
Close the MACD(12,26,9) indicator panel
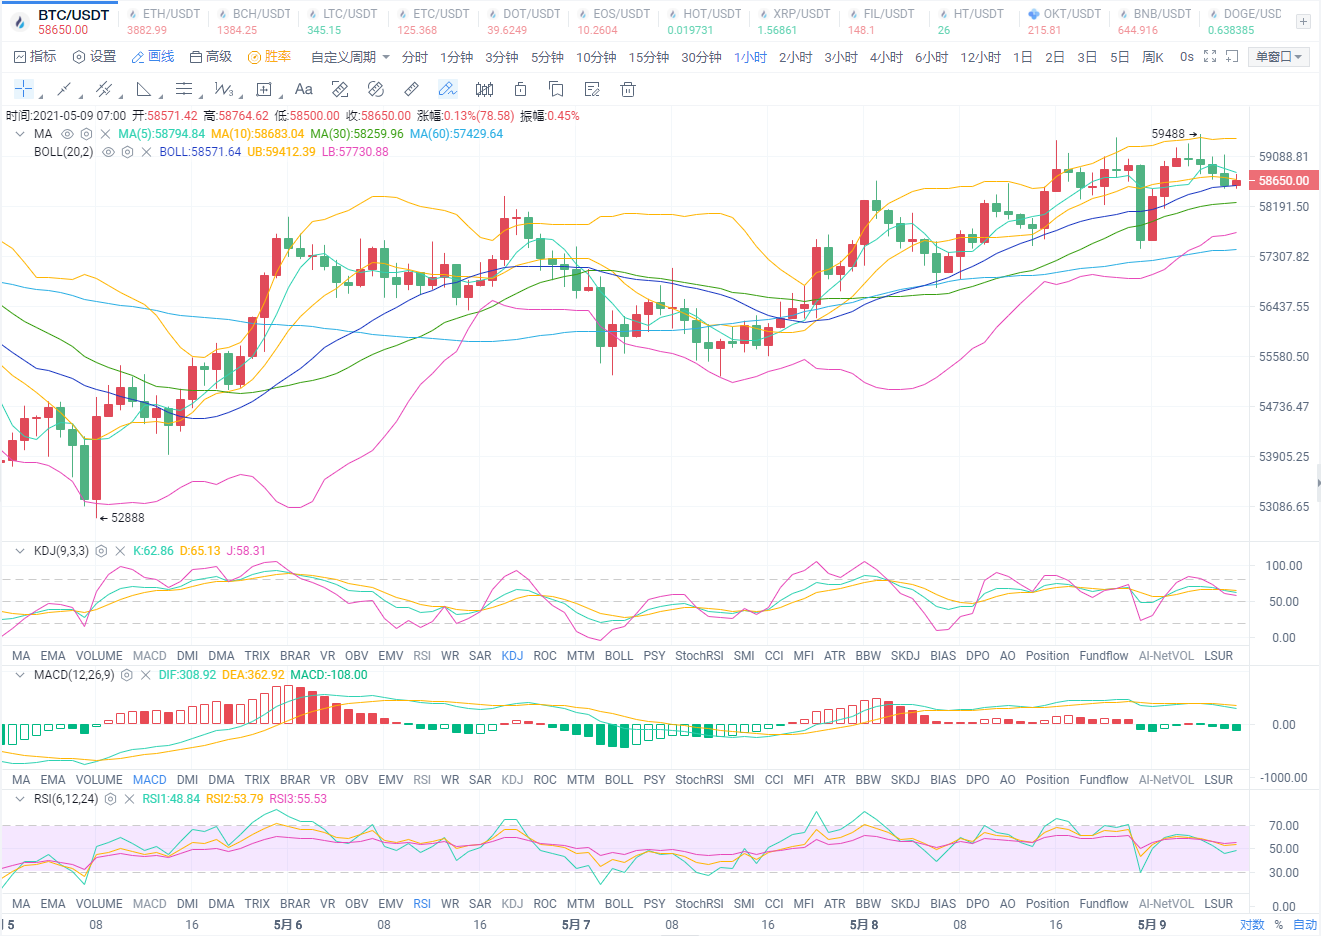(x=146, y=675)
